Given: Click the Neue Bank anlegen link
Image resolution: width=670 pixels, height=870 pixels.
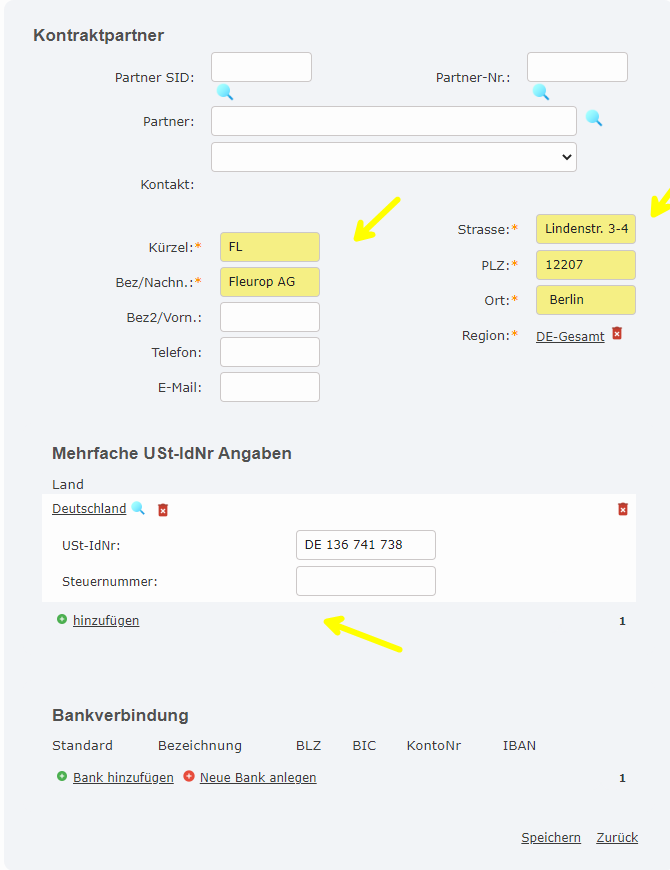Looking at the screenshot, I should click(x=258, y=777).
